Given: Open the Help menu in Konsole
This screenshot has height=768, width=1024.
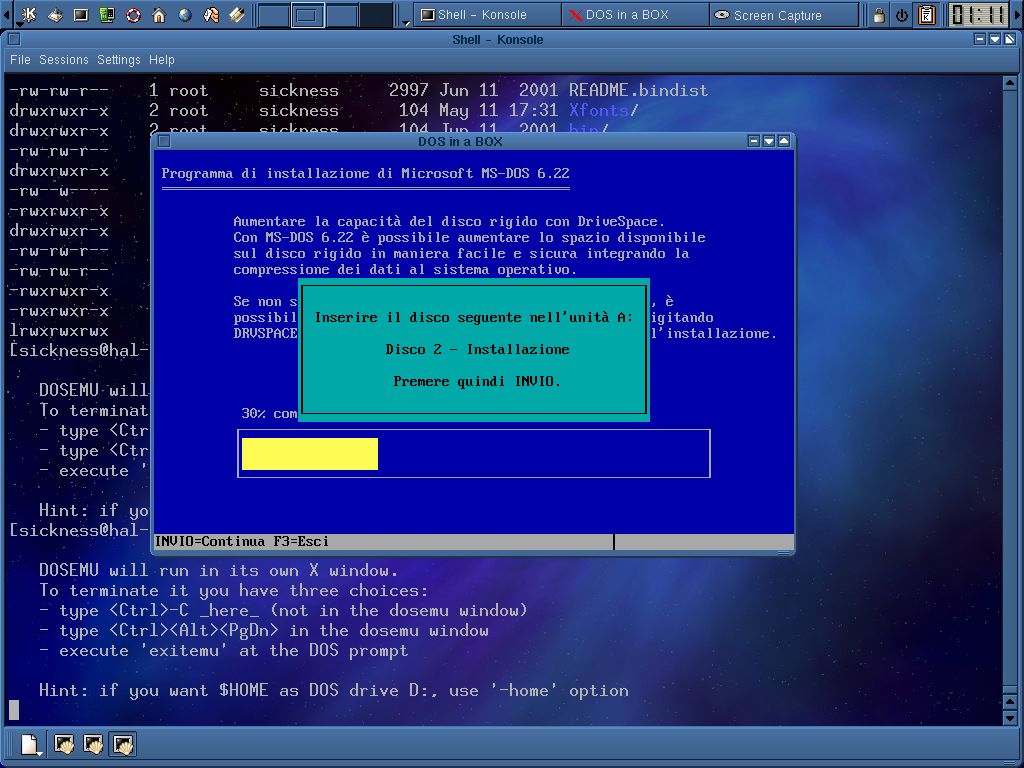Looking at the screenshot, I should tap(162, 60).
